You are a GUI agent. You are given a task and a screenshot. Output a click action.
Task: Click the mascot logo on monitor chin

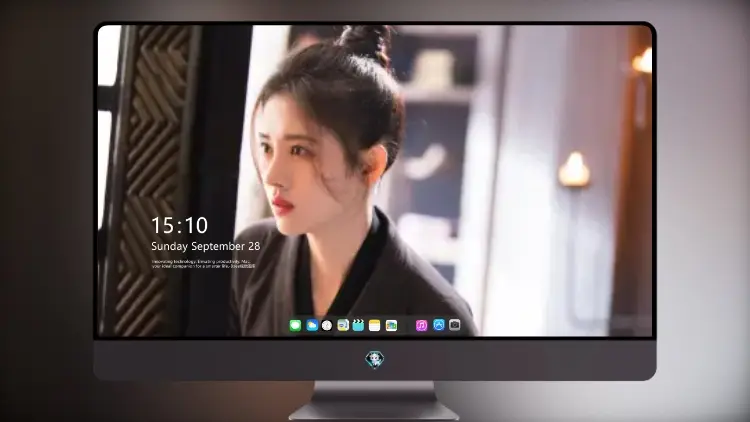375,359
